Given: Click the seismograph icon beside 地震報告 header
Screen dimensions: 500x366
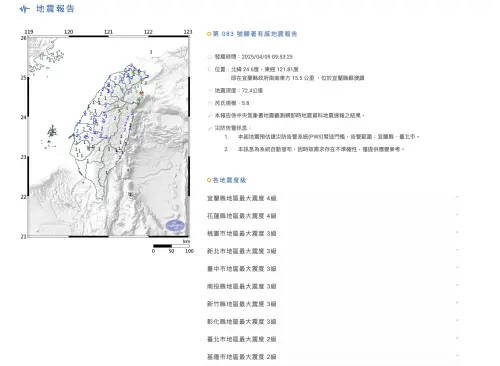Looking at the screenshot, I should [24, 9].
